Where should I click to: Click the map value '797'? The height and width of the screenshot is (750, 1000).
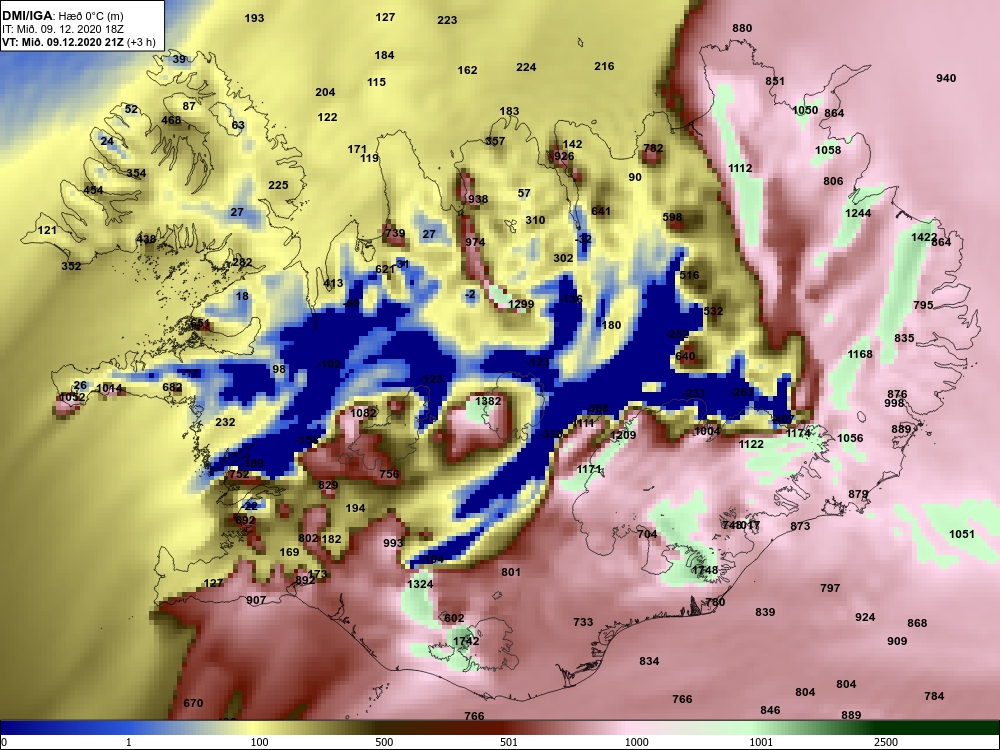point(830,588)
